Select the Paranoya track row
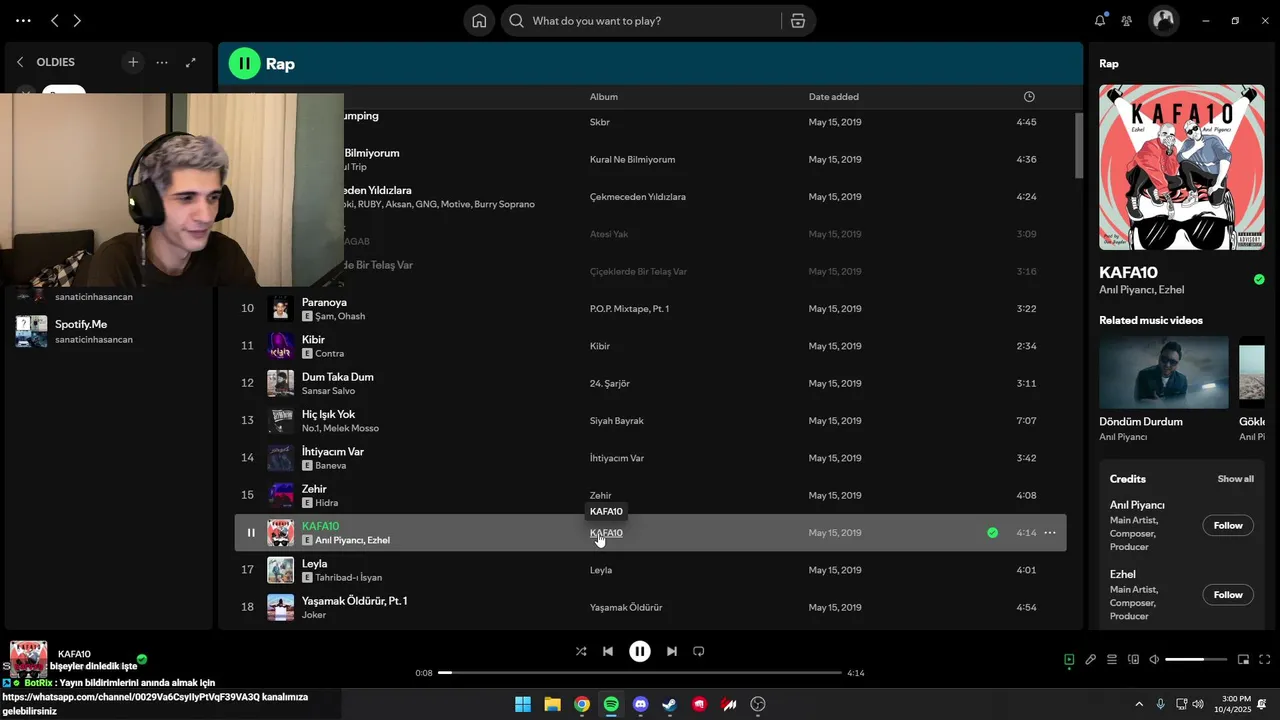The image size is (1280, 720). 650,308
